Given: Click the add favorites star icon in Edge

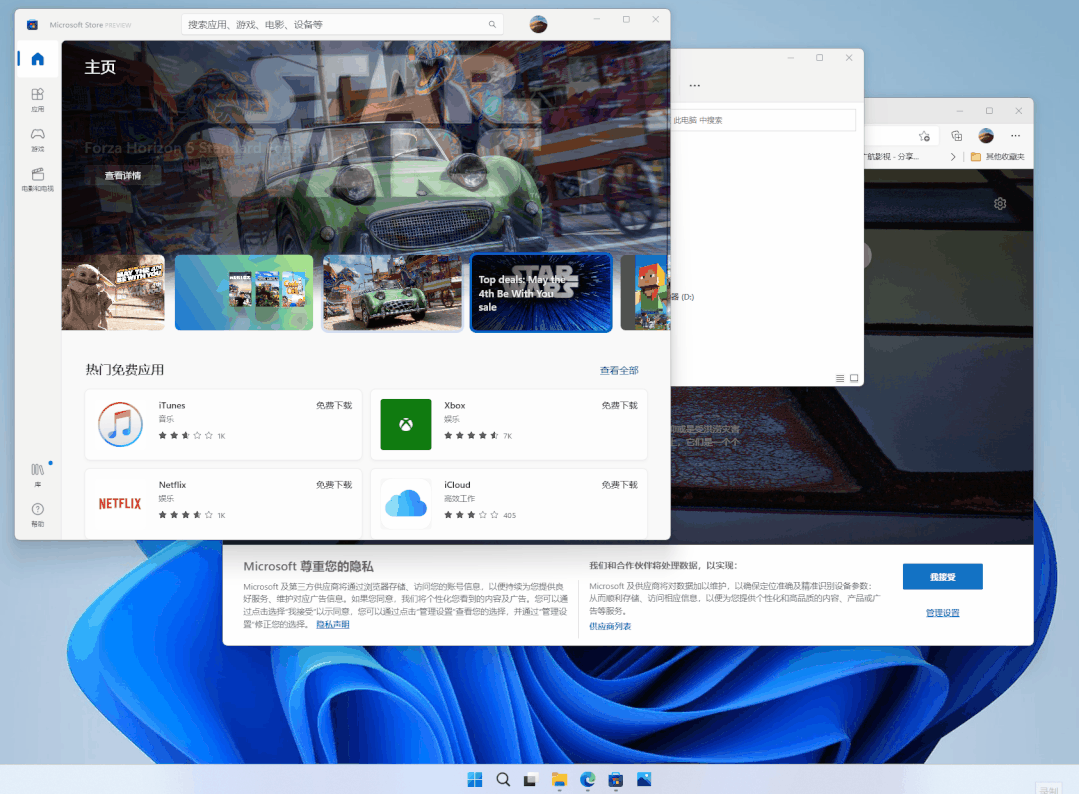Looking at the screenshot, I should (924, 136).
